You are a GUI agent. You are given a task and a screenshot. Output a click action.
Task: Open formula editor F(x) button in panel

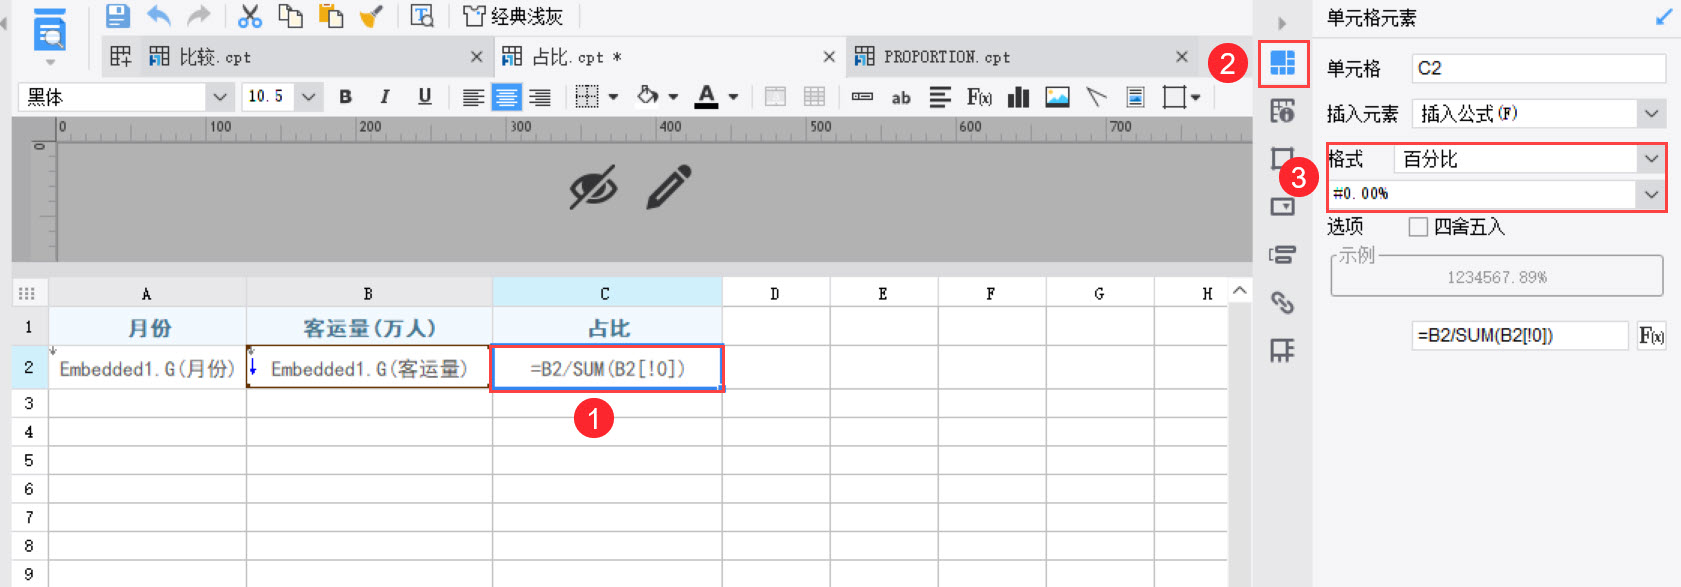click(x=1651, y=336)
